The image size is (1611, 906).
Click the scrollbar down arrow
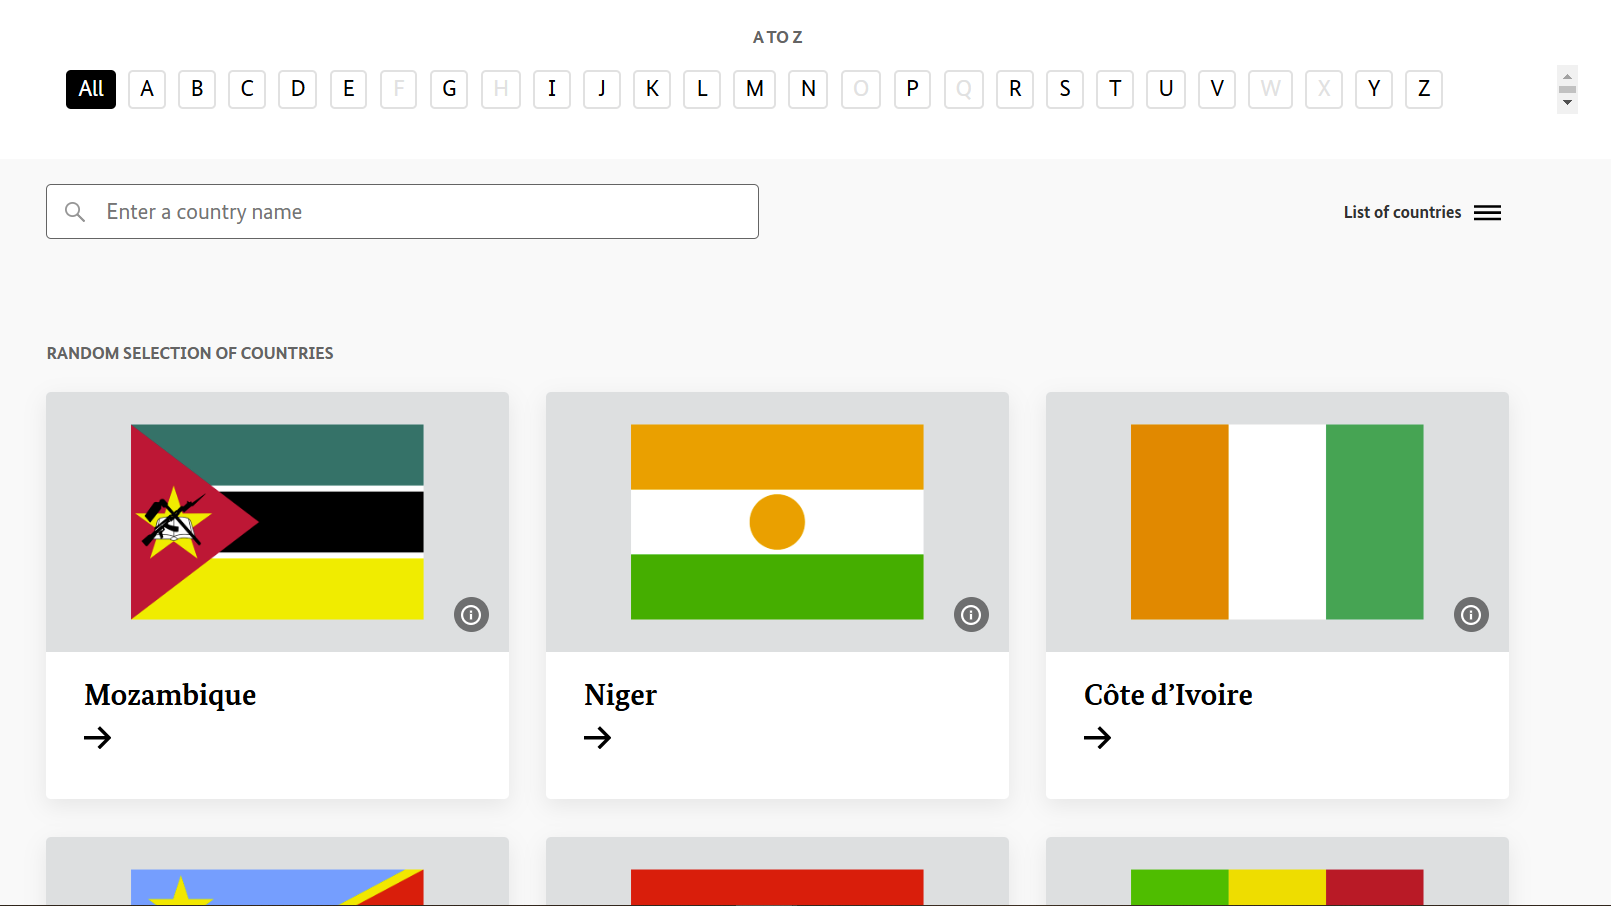coord(1567,103)
